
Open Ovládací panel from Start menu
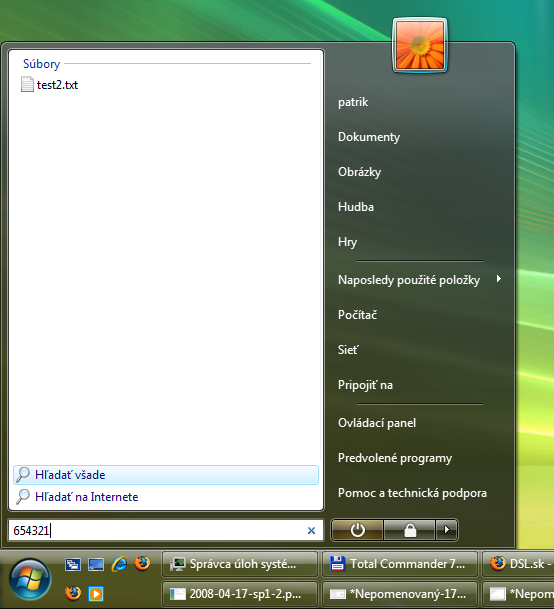click(x=377, y=423)
